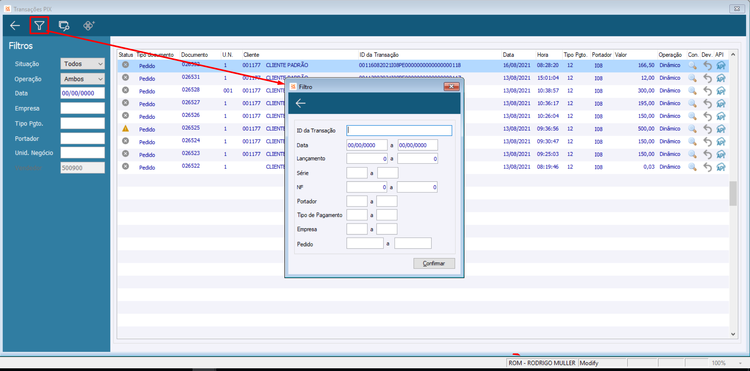The image size is (750, 371).
Task: Click API icon for row 10:38:57
Action: (721, 91)
